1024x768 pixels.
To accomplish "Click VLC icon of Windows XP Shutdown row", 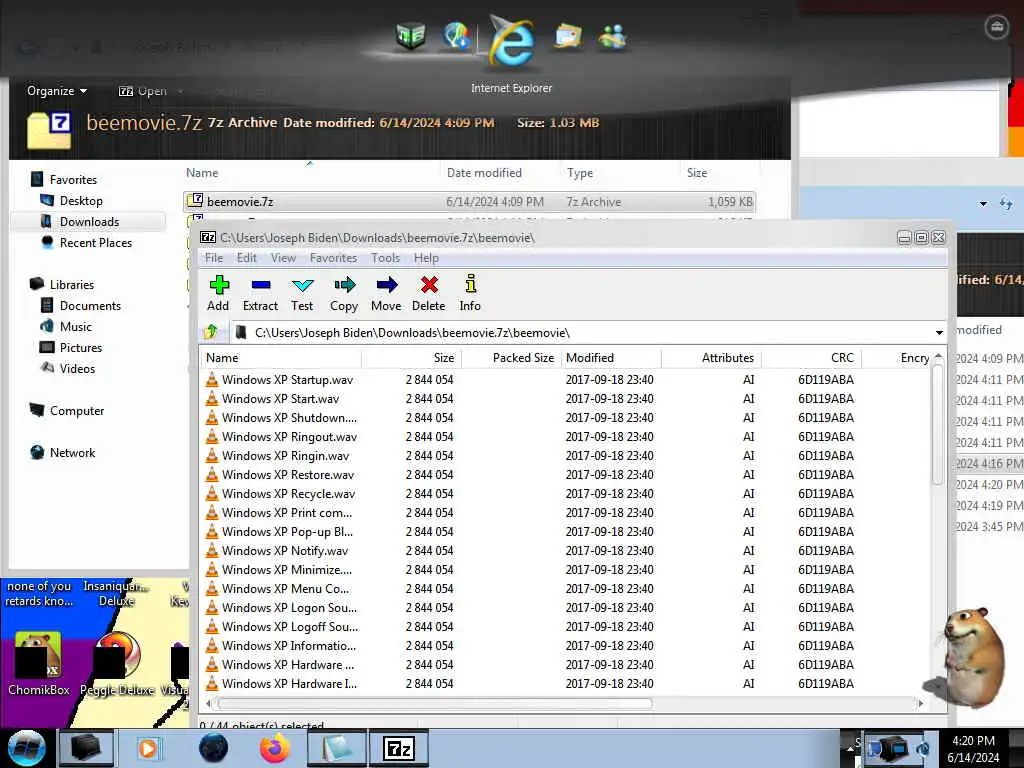I will point(212,417).
